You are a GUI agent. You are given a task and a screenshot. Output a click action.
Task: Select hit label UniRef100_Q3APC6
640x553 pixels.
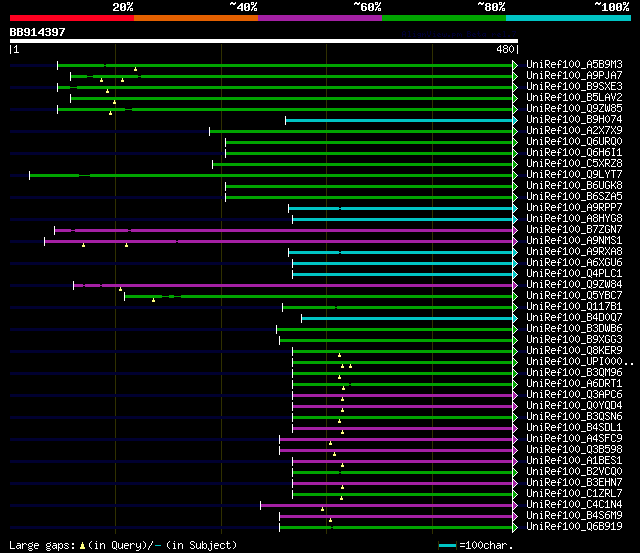[x=574, y=395]
